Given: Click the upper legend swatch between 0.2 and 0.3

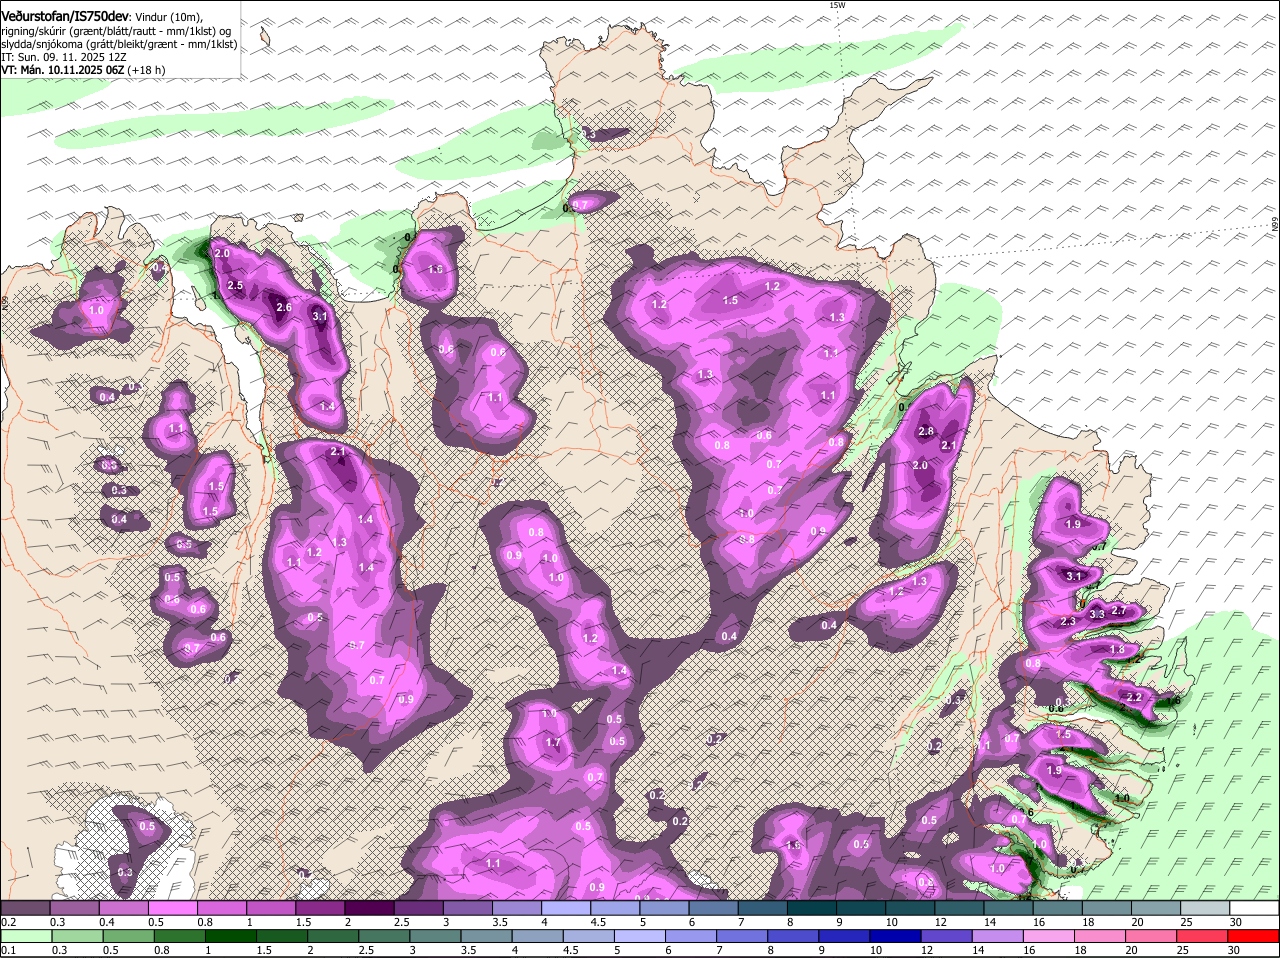Looking at the screenshot, I should 25,907.
